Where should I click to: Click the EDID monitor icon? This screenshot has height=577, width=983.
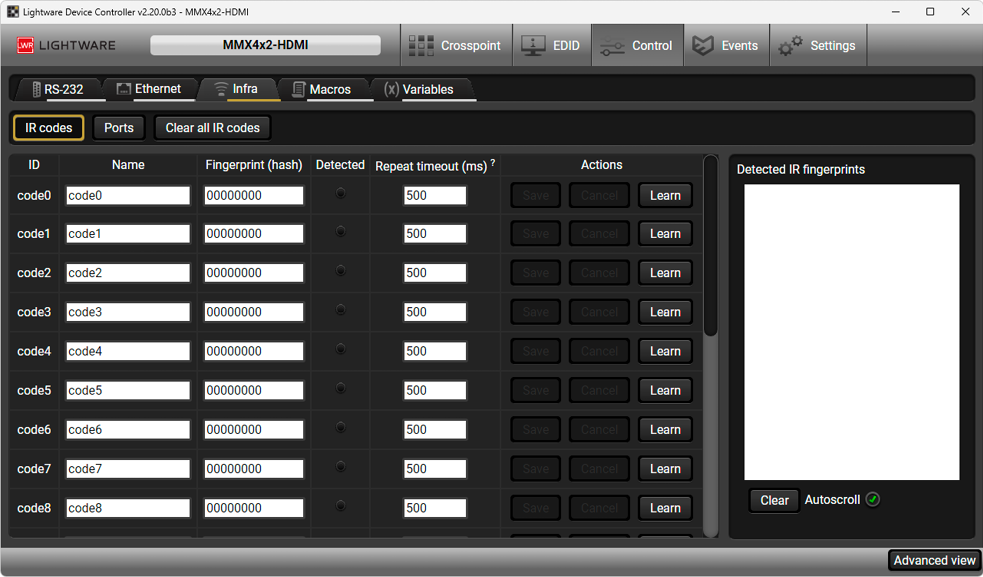pos(533,46)
